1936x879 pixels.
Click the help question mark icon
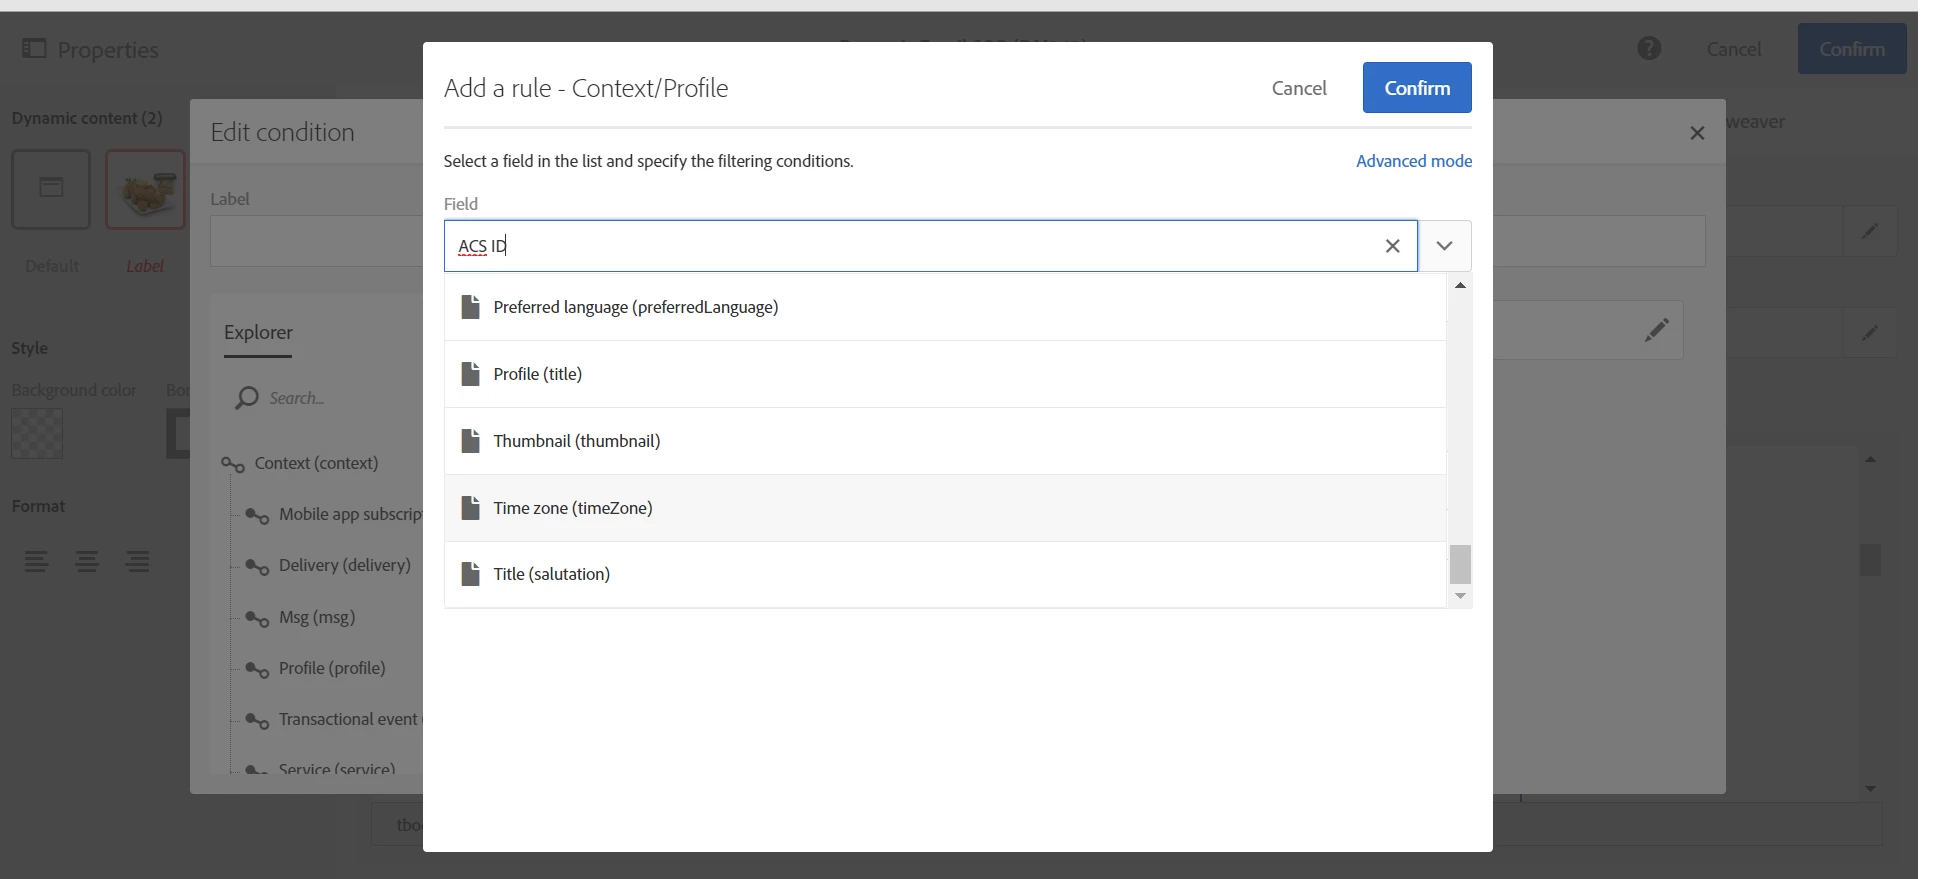(x=1649, y=49)
